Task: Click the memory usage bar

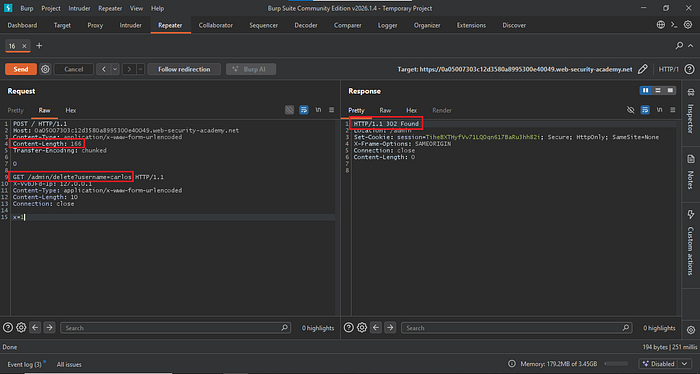Action: click(616, 364)
